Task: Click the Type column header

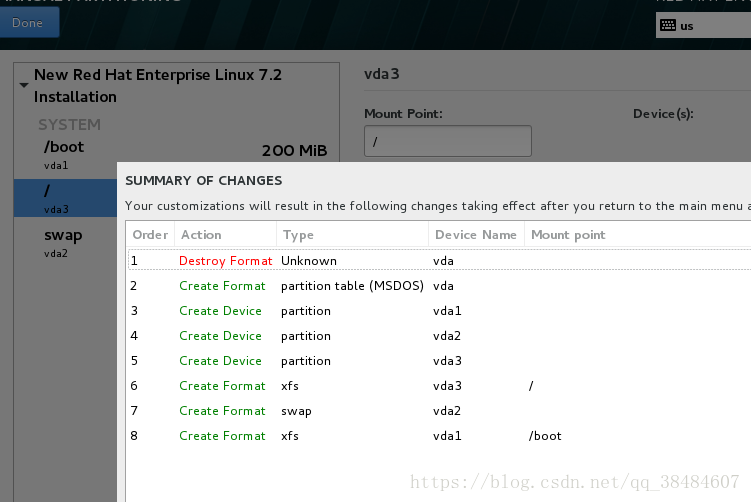Action: pyautogui.click(x=353, y=235)
